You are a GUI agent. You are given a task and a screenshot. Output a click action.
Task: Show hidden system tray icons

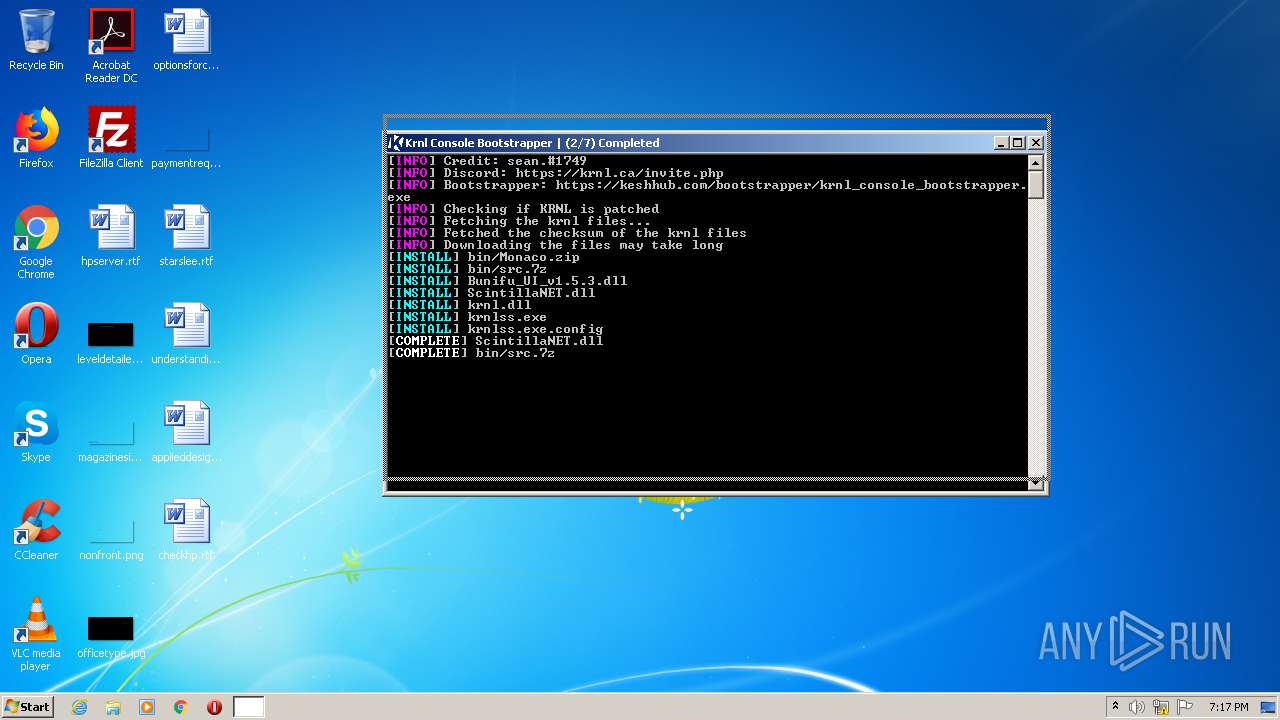click(1116, 707)
